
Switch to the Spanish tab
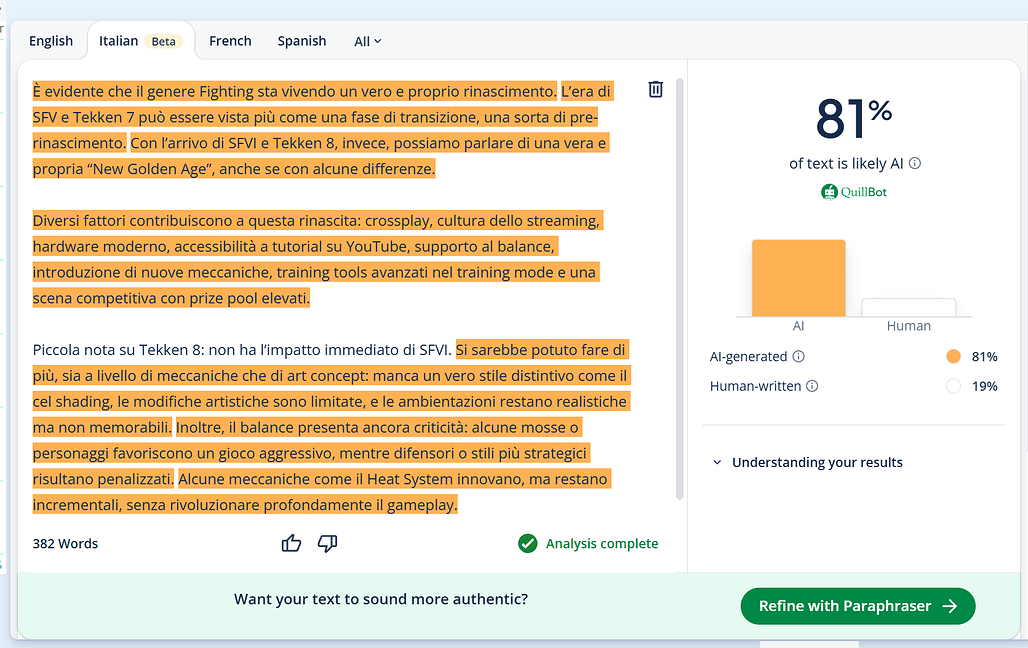(x=302, y=41)
